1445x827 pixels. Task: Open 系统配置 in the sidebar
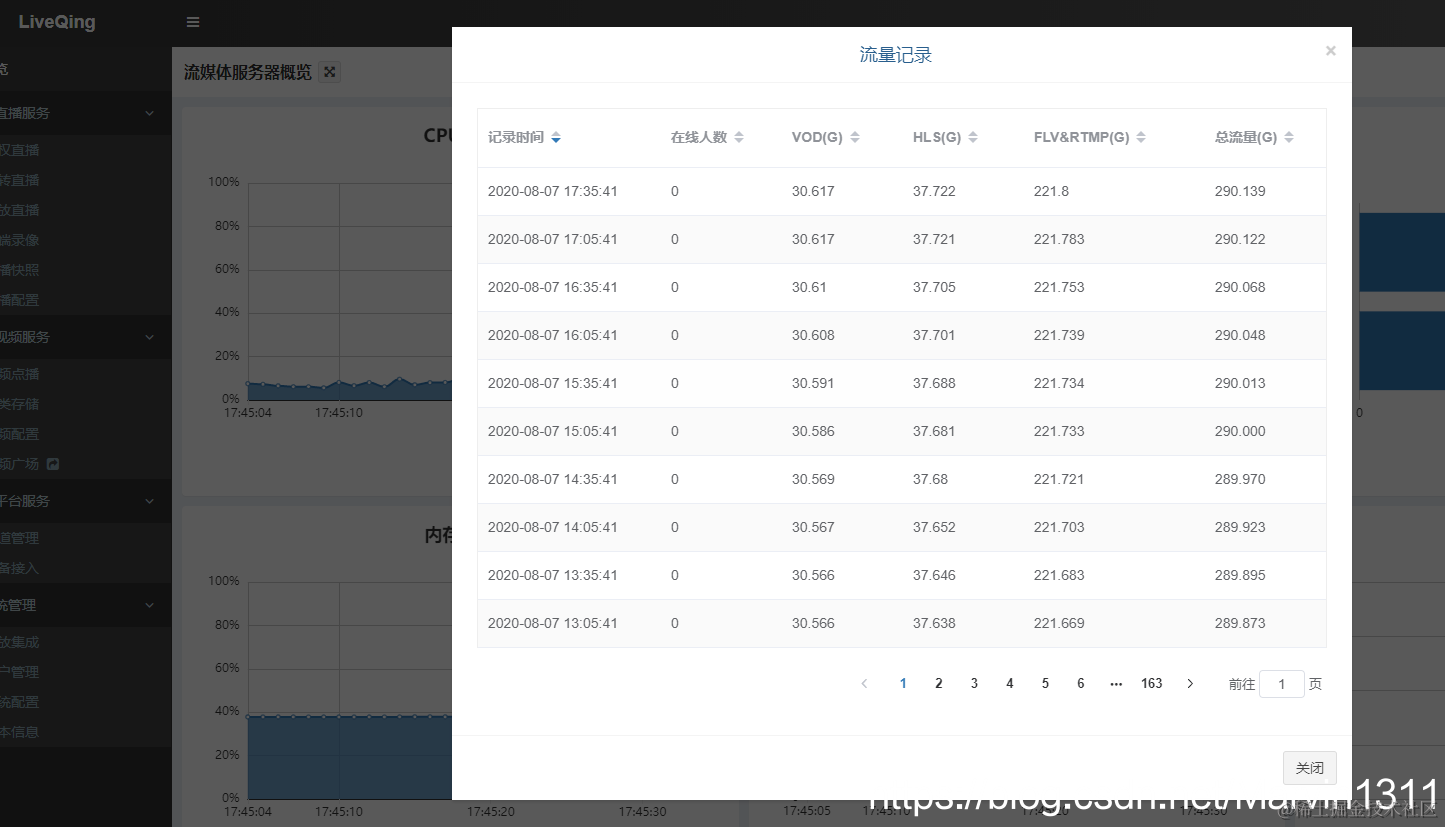pyautogui.click(x=20, y=702)
